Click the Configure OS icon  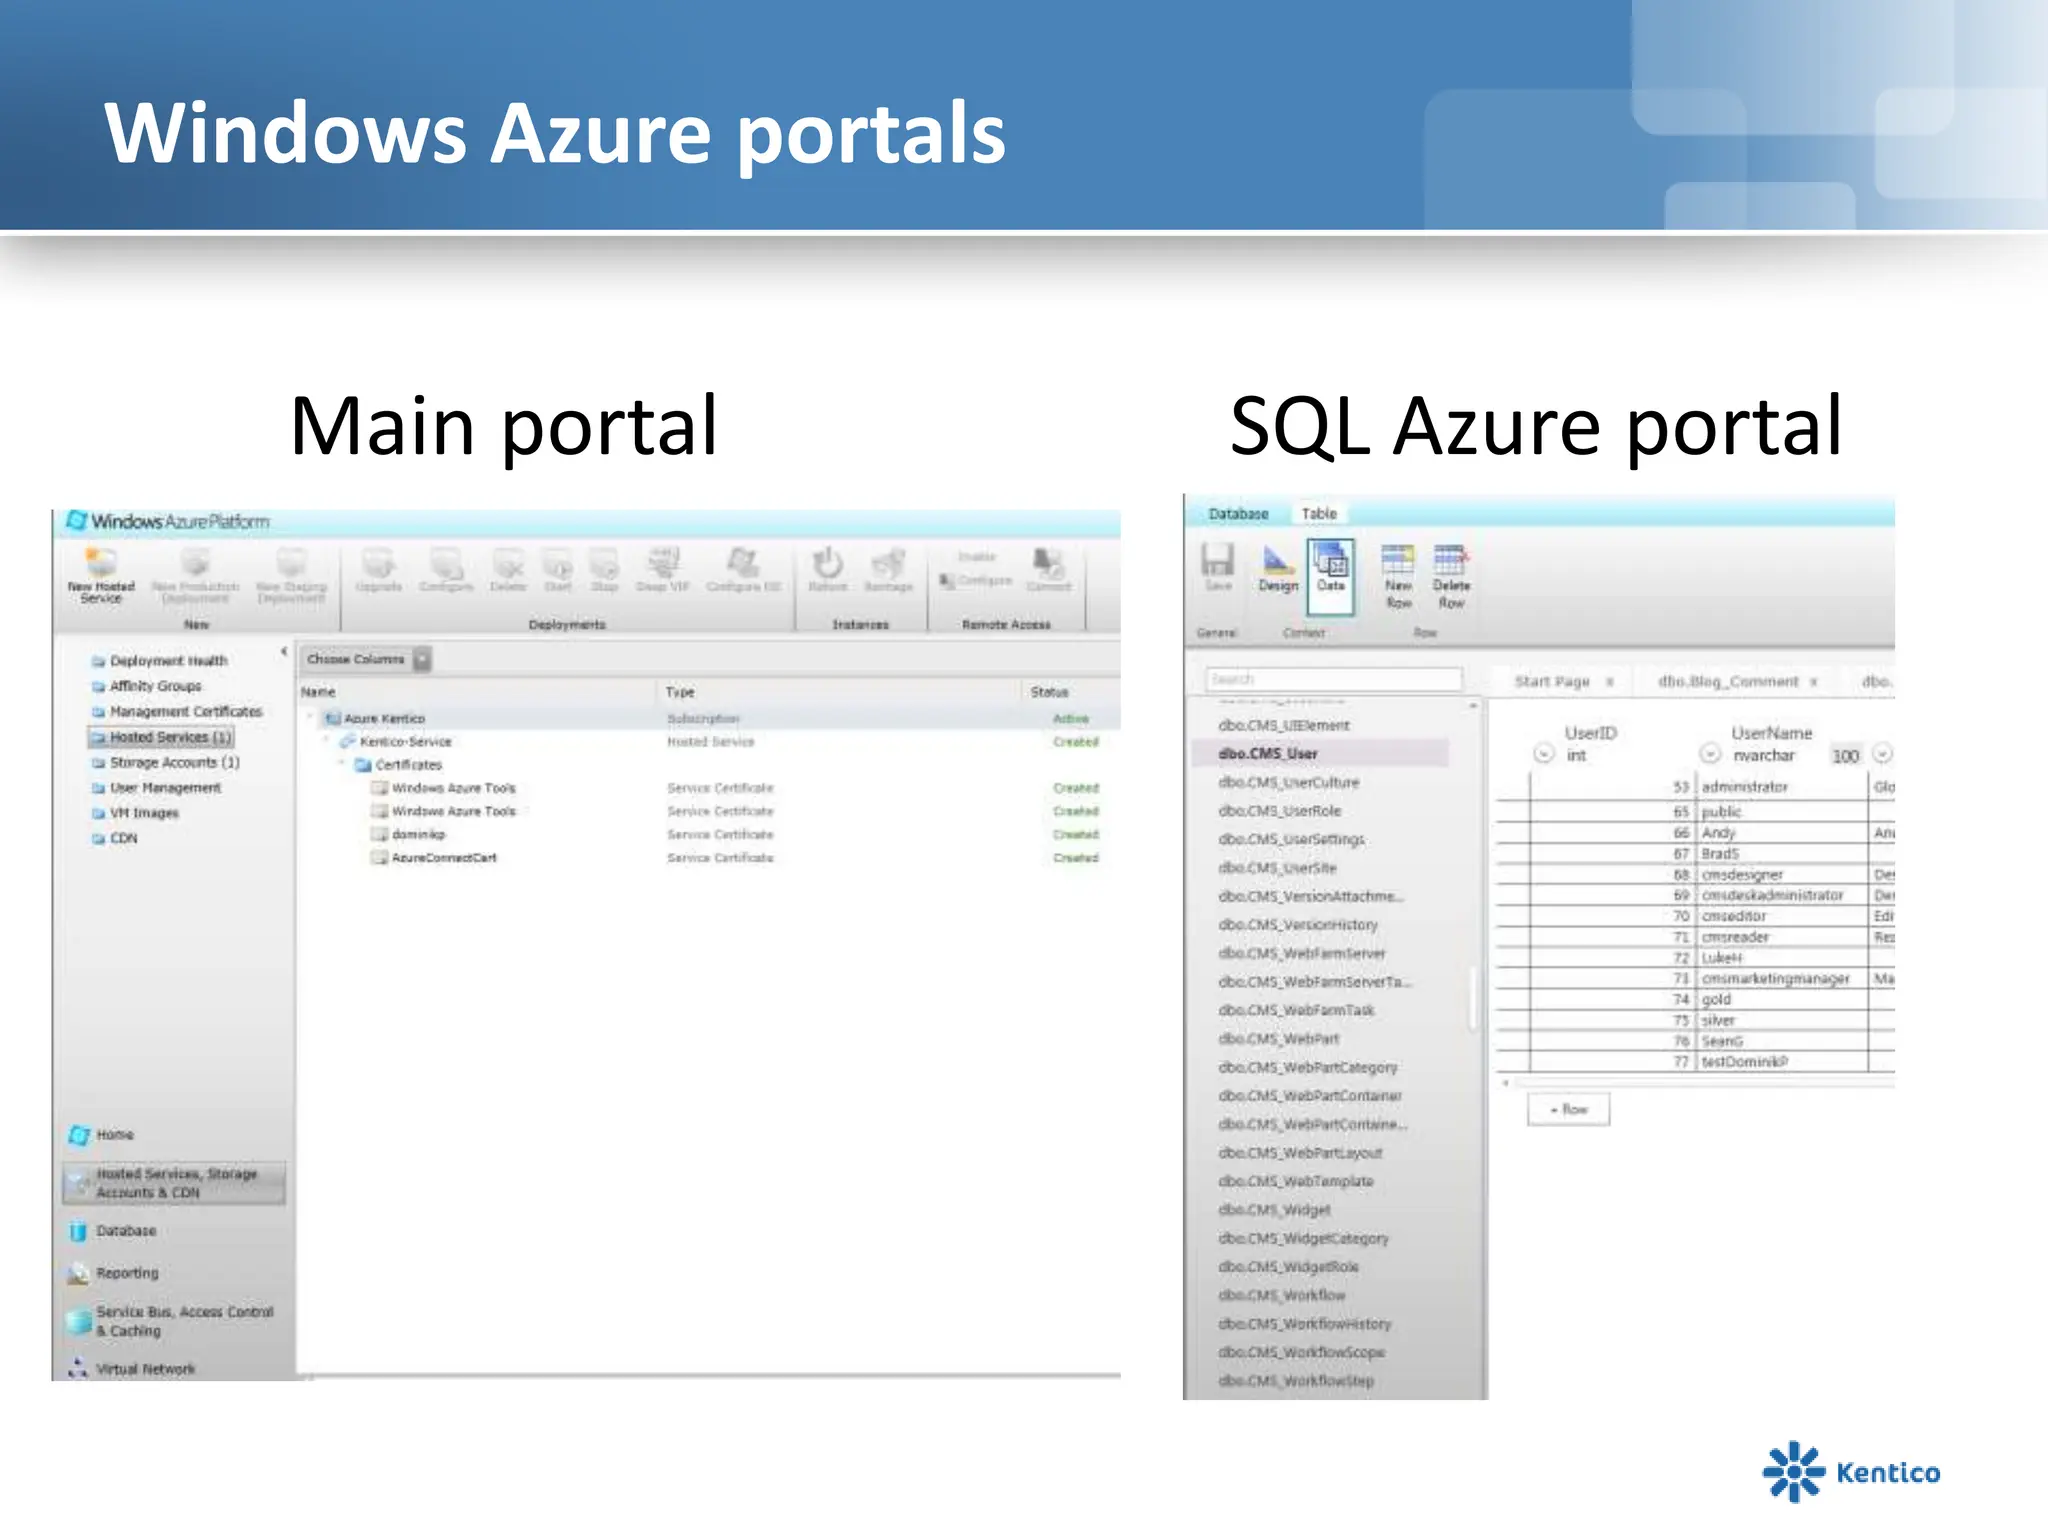[743, 562]
